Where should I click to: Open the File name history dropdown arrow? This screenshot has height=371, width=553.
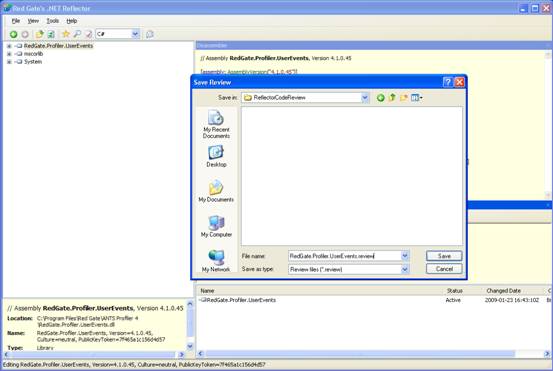tap(405, 256)
